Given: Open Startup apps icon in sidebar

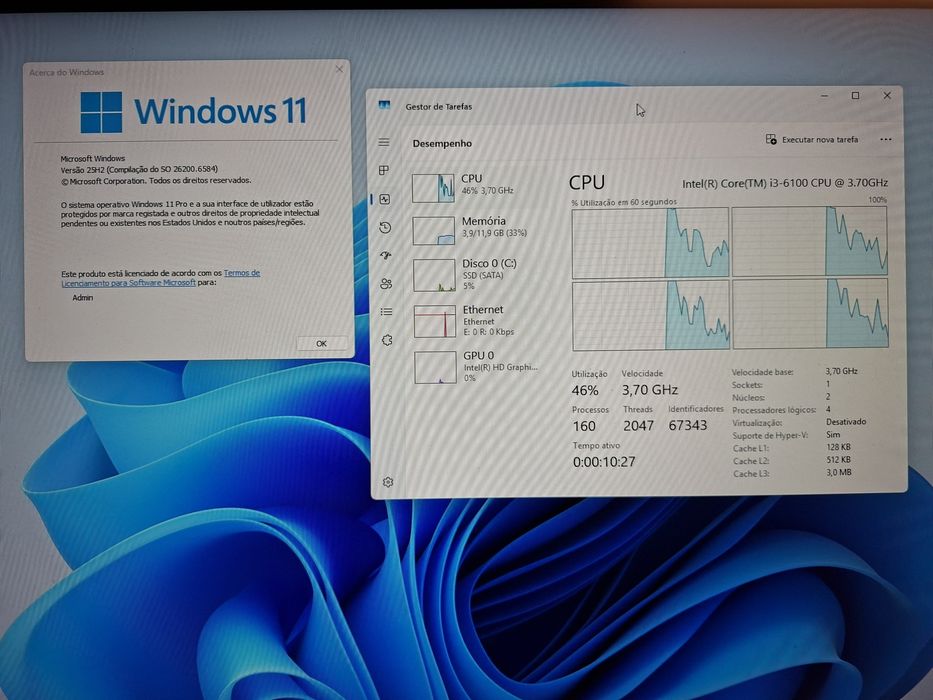Looking at the screenshot, I should tap(386, 255).
